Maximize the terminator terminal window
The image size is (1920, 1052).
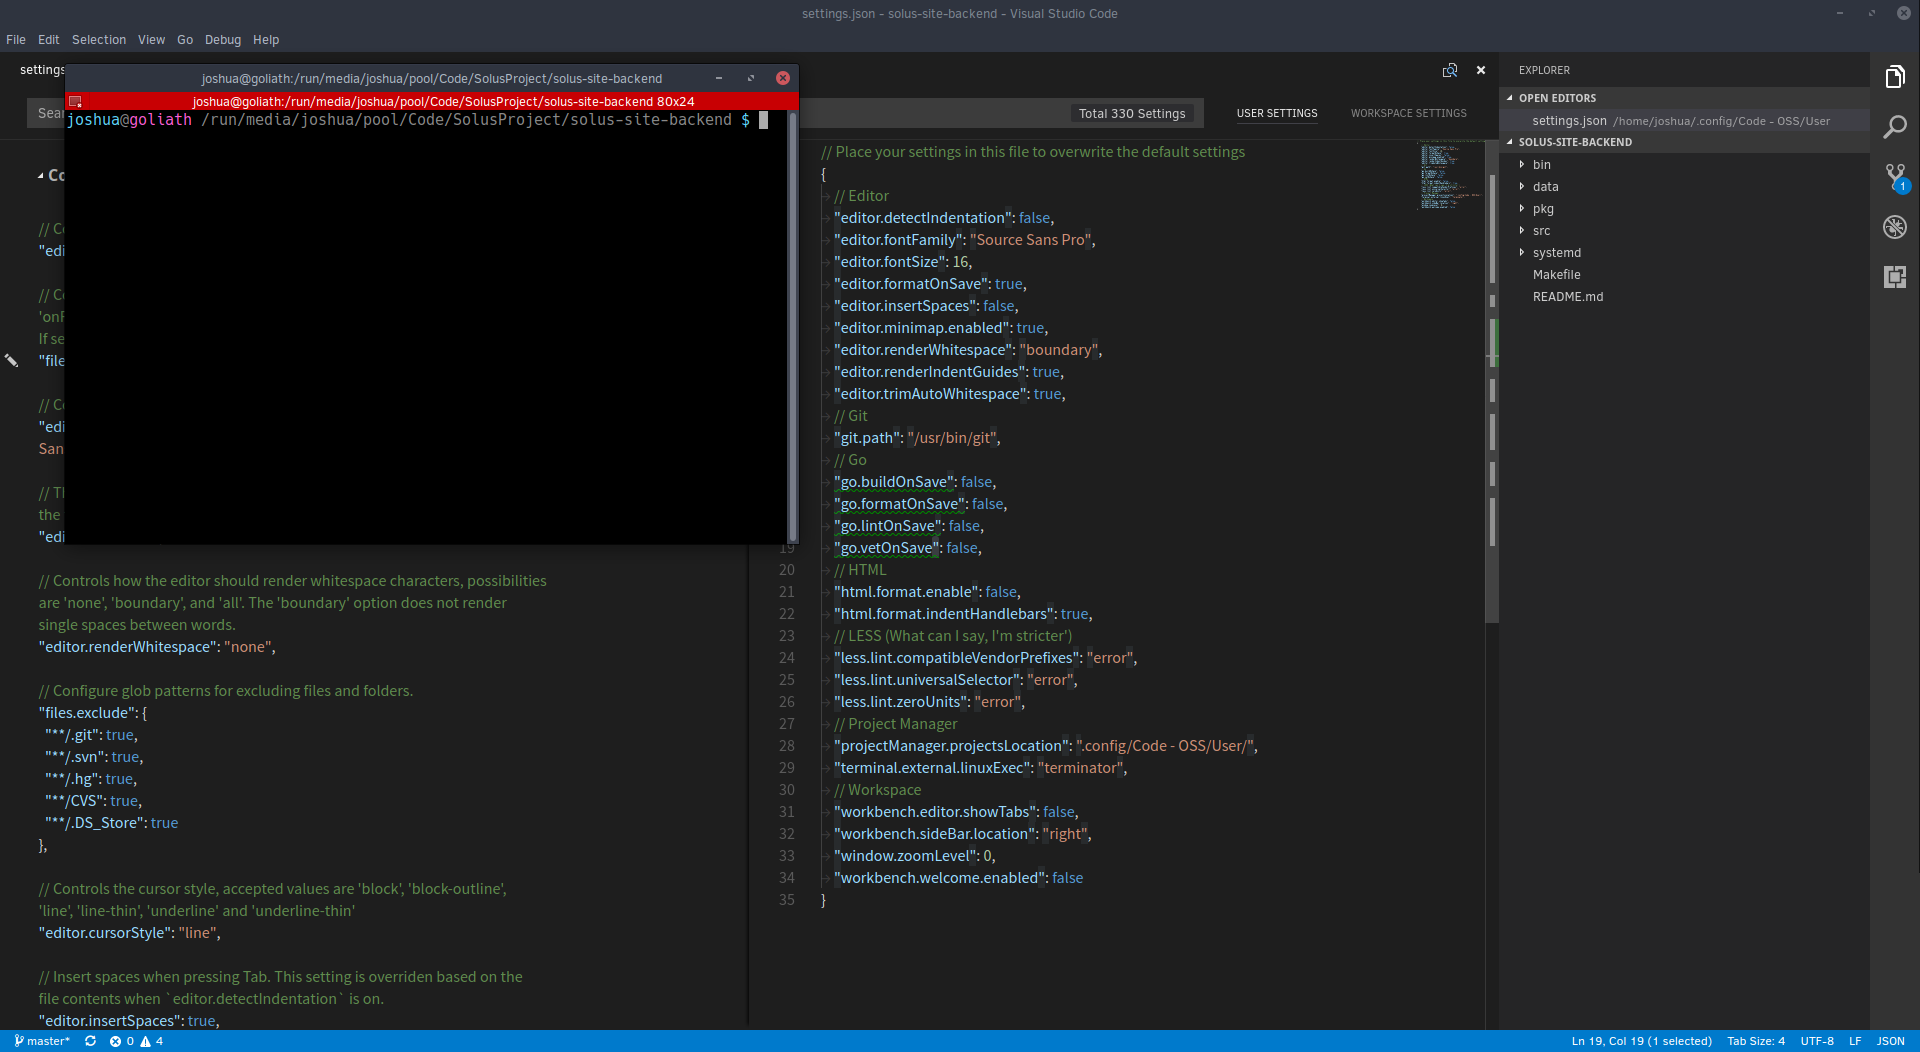click(x=751, y=78)
